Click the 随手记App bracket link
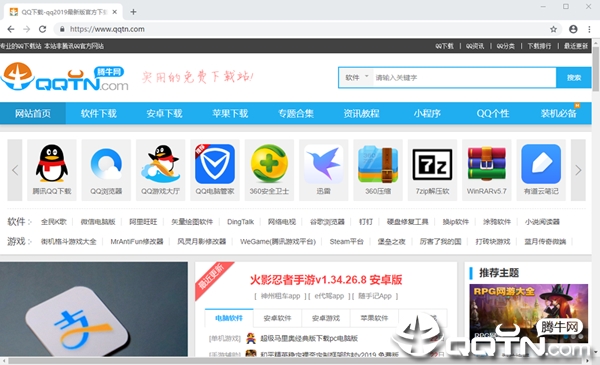Viewport: 600px width, 365px height. click(x=375, y=296)
